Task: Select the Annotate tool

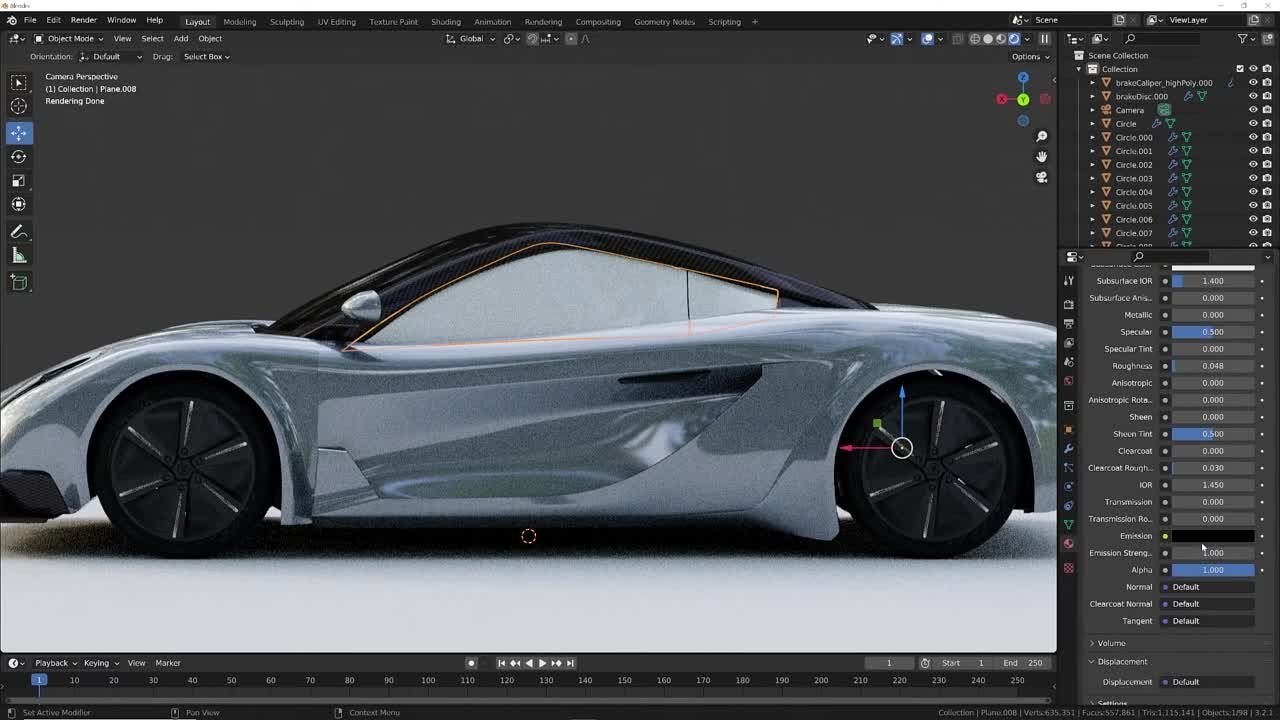Action: [19, 232]
